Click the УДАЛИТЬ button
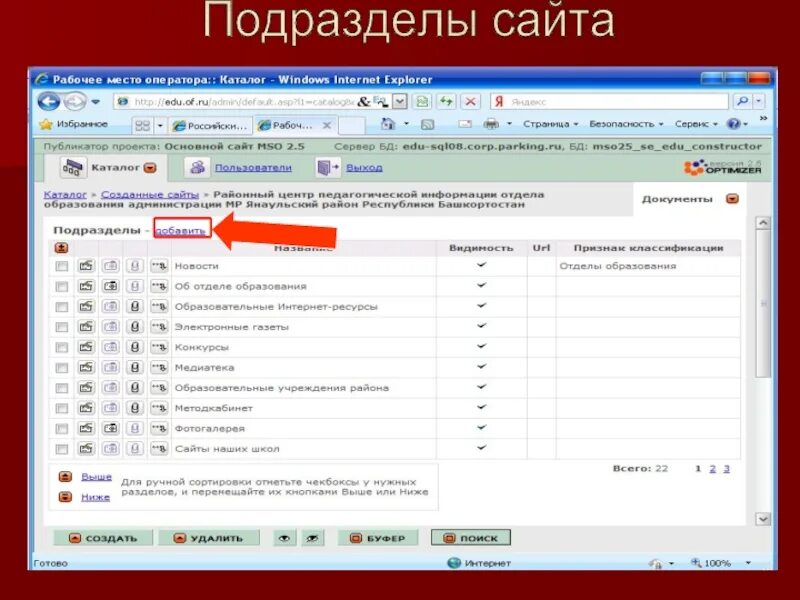This screenshot has height=600, width=800. click(209, 538)
